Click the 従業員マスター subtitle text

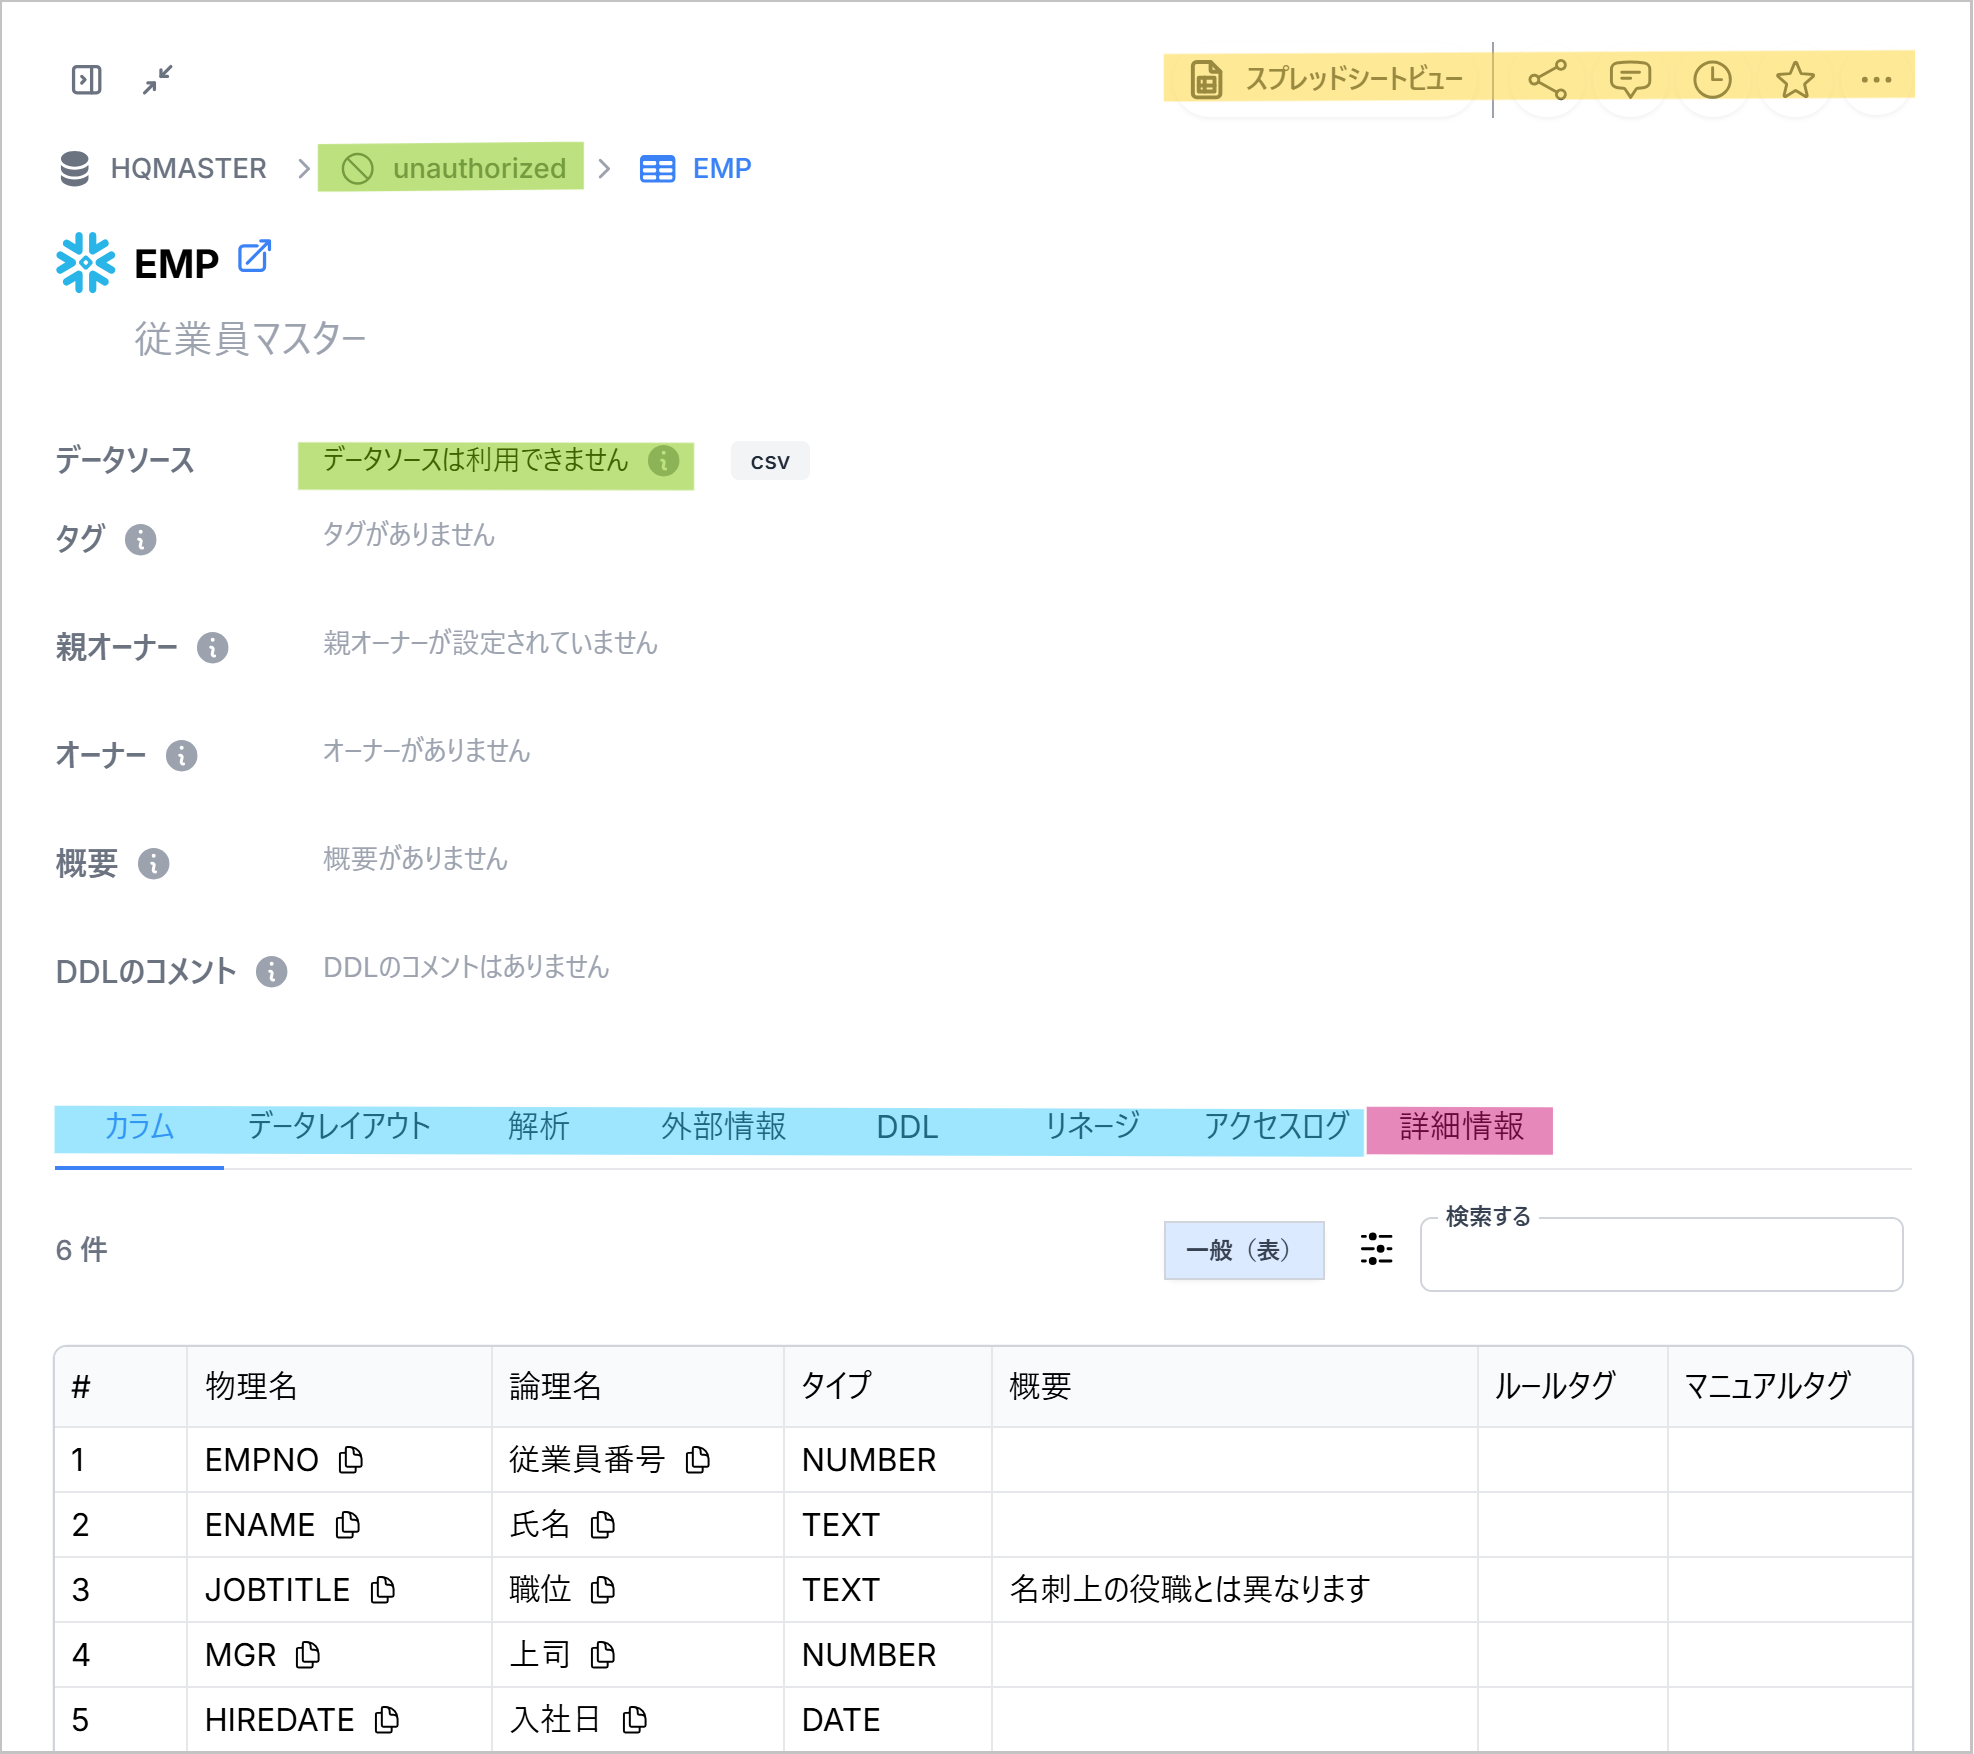(251, 339)
